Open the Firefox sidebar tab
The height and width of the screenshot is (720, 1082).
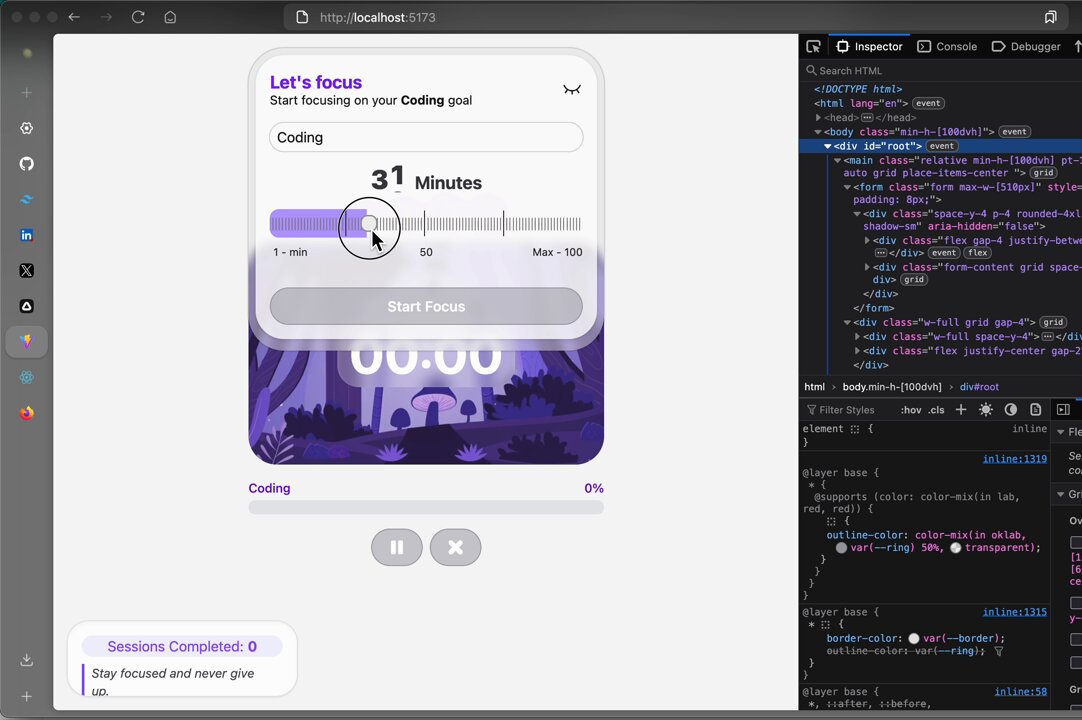tap(26, 413)
